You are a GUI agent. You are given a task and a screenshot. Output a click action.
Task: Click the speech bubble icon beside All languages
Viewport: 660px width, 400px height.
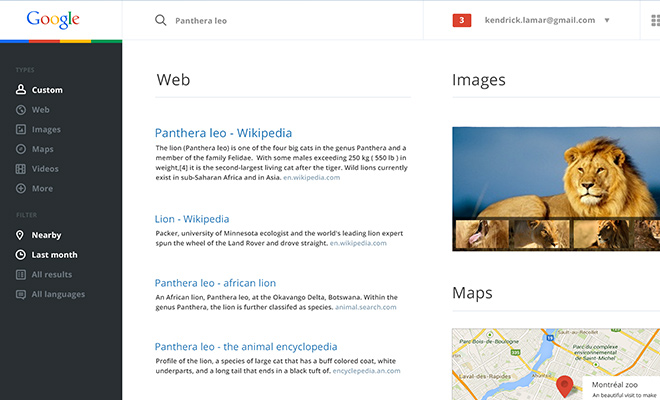tap(21, 294)
